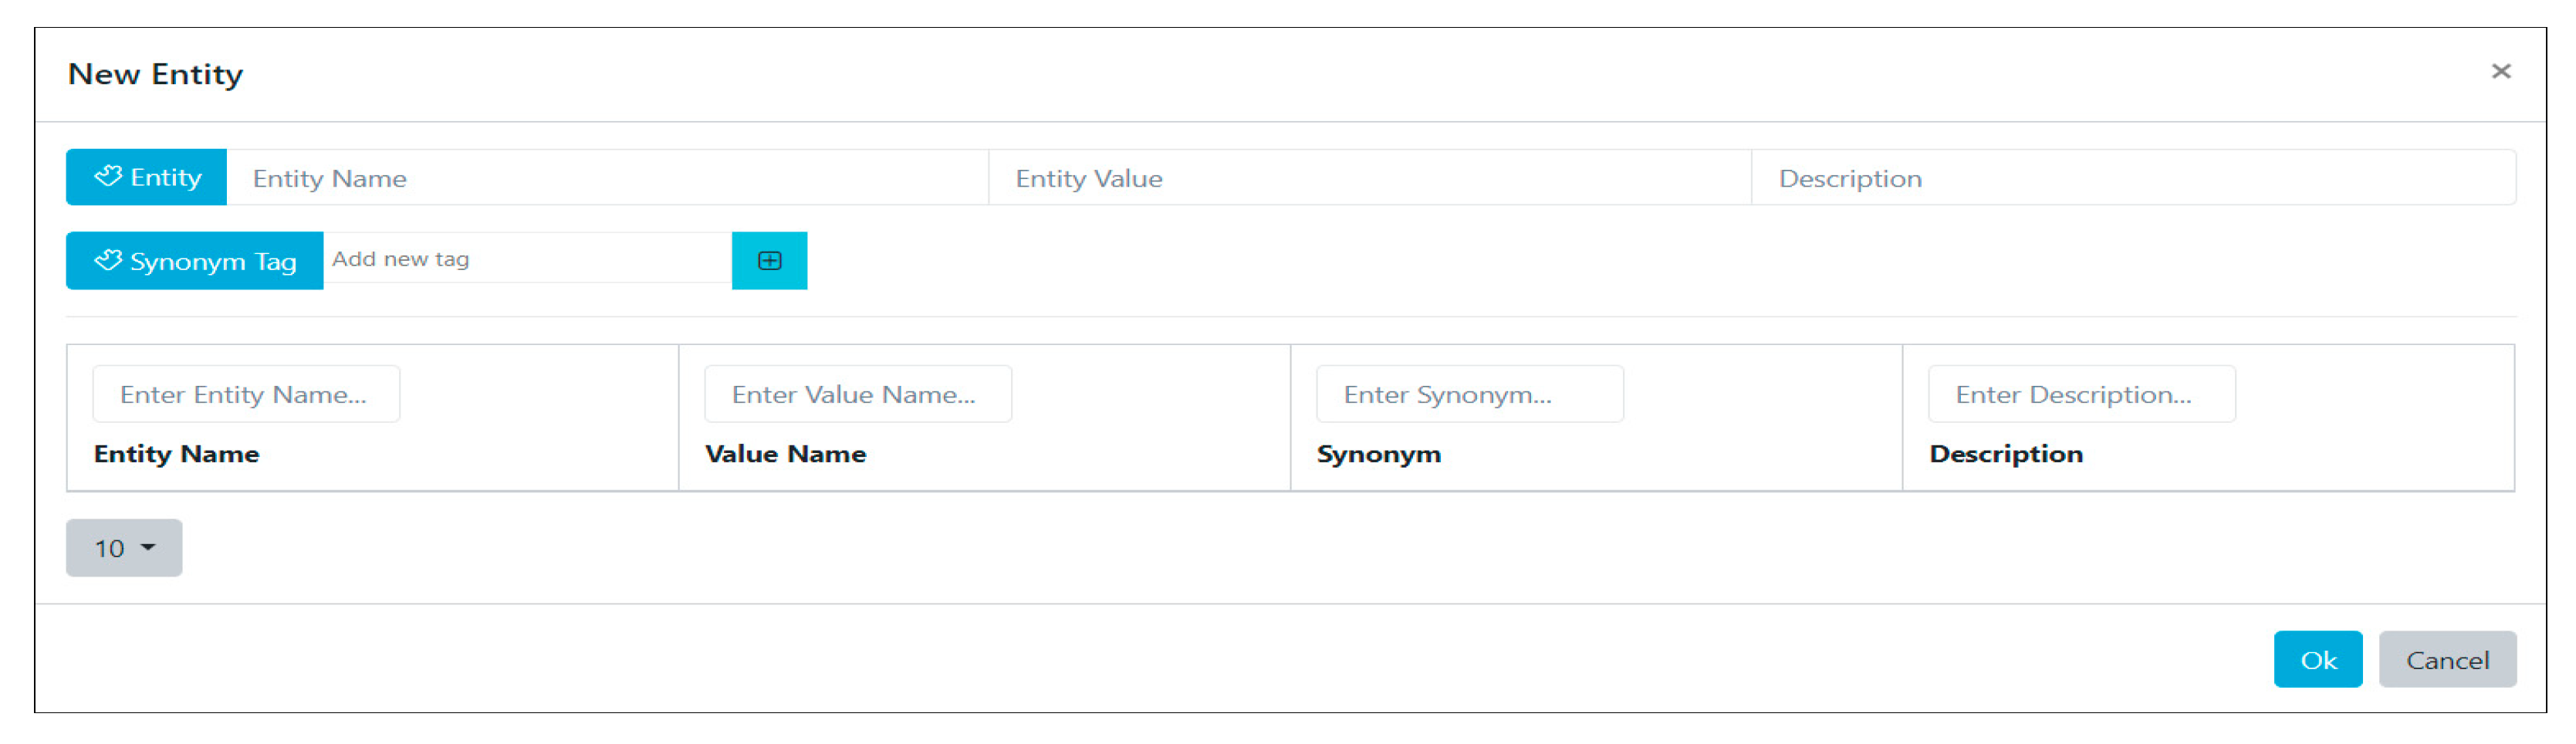Click the Synonym column header
This screenshot has width=2576, height=744.
click(x=1379, y=454)
